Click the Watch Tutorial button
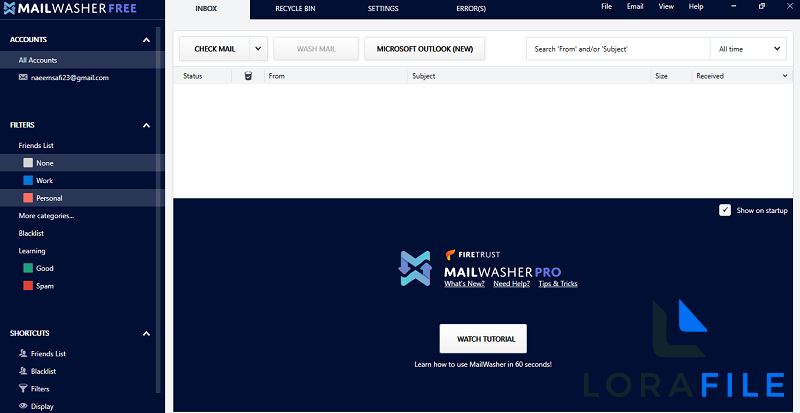800x413 pixels. point(483,338)
